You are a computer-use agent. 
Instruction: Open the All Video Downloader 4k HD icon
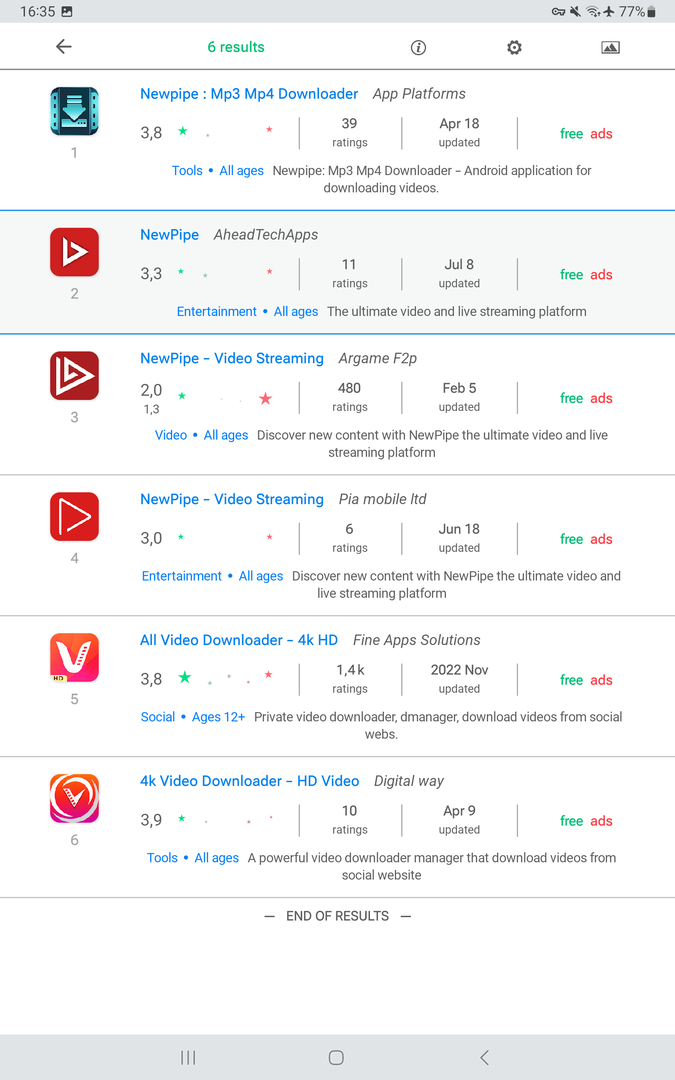pos(74,658)
